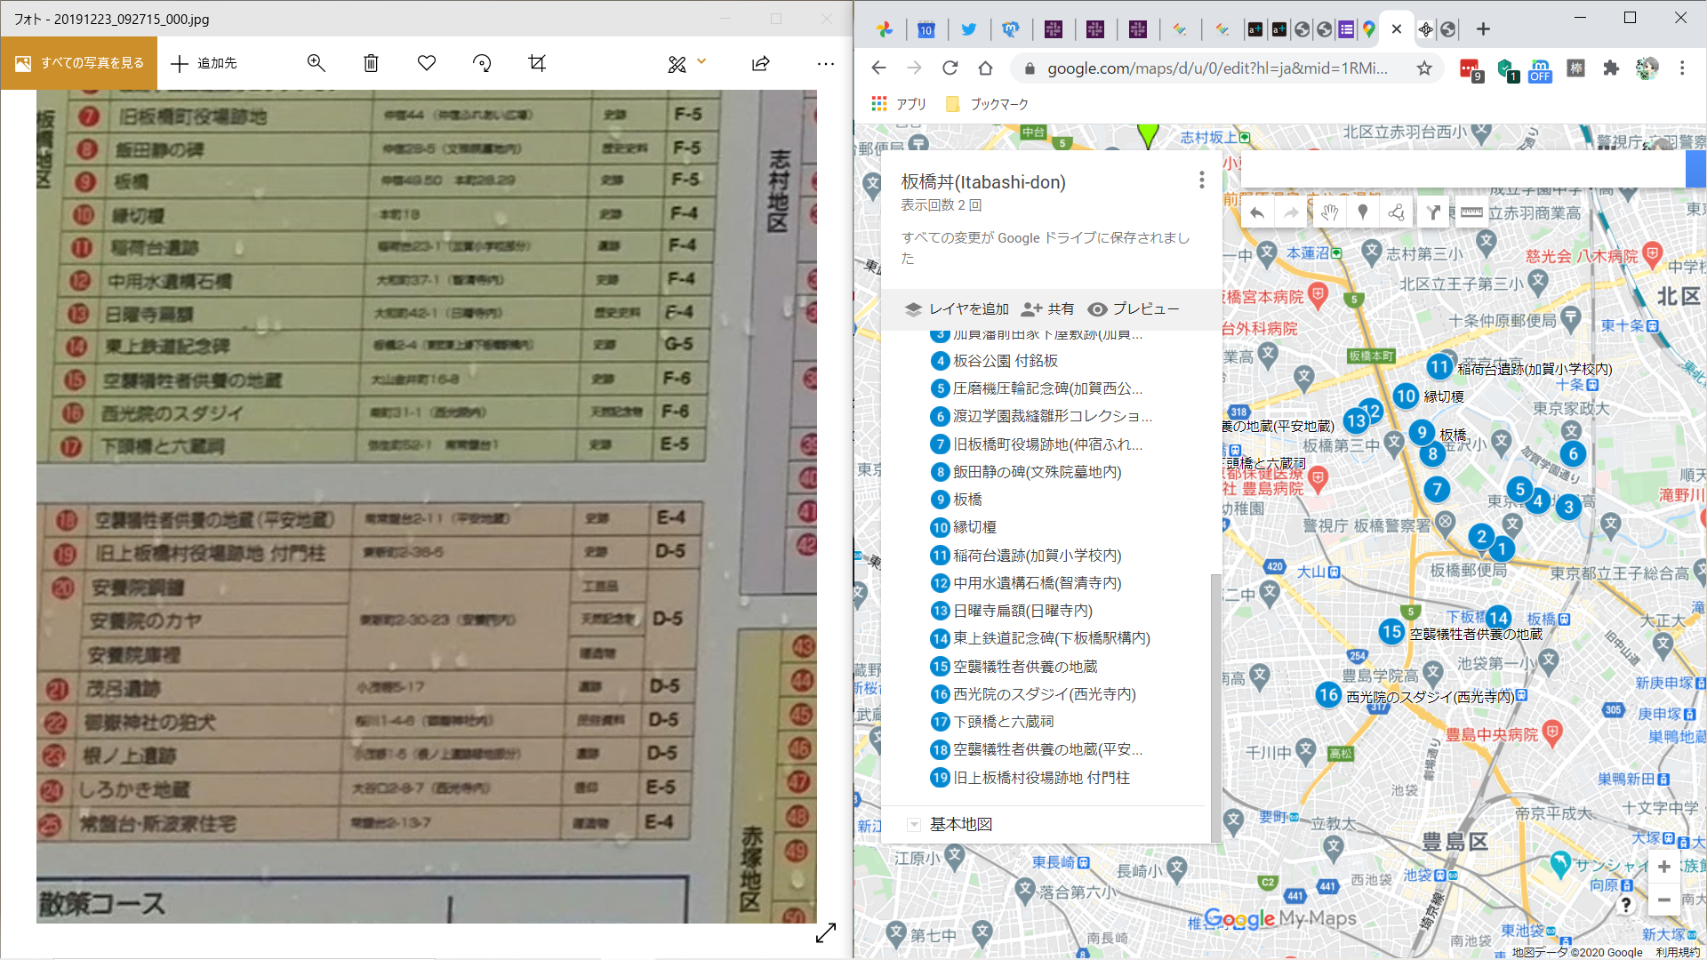The image size is (1707, 960).
Task: Rotate the photo using the rotate icon
Action: [x=482, y=63]
